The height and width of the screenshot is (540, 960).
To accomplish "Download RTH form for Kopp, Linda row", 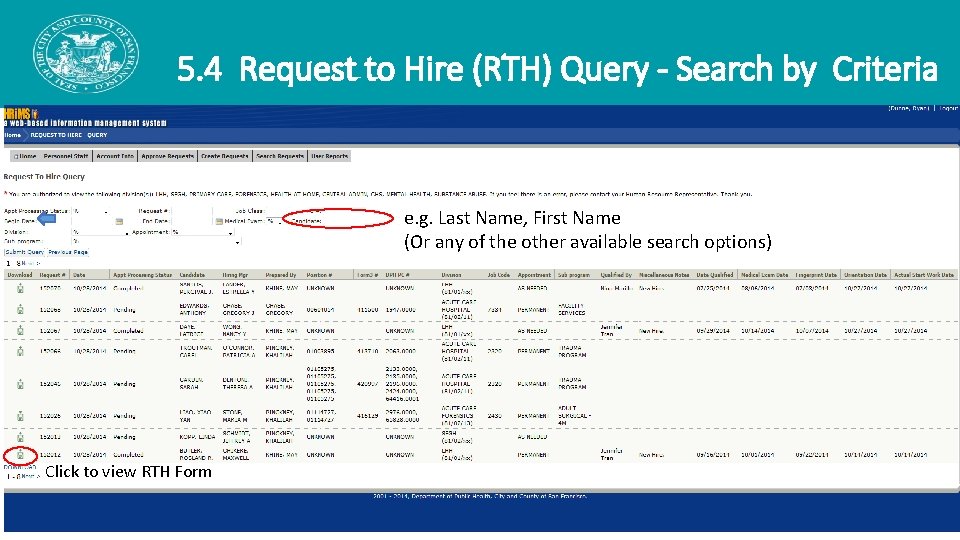I will pyautogui.click(x=20, y=437).
